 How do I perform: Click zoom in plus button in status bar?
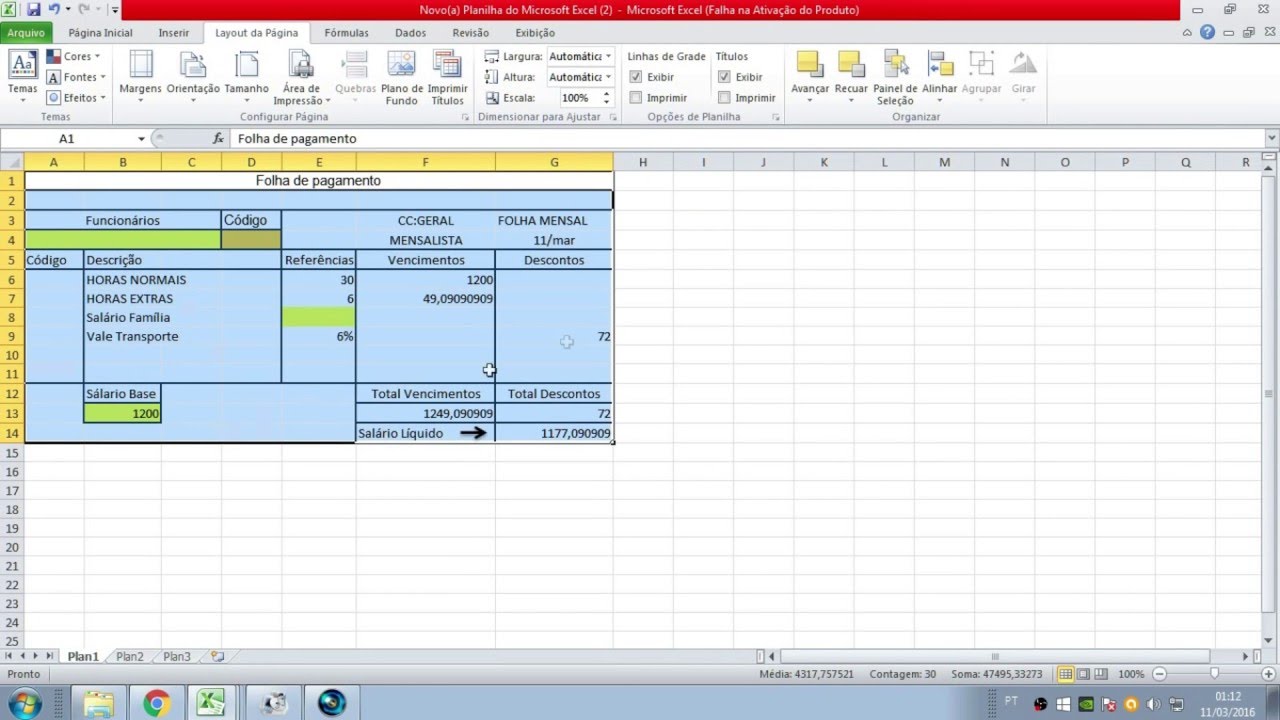(1269, 674)
